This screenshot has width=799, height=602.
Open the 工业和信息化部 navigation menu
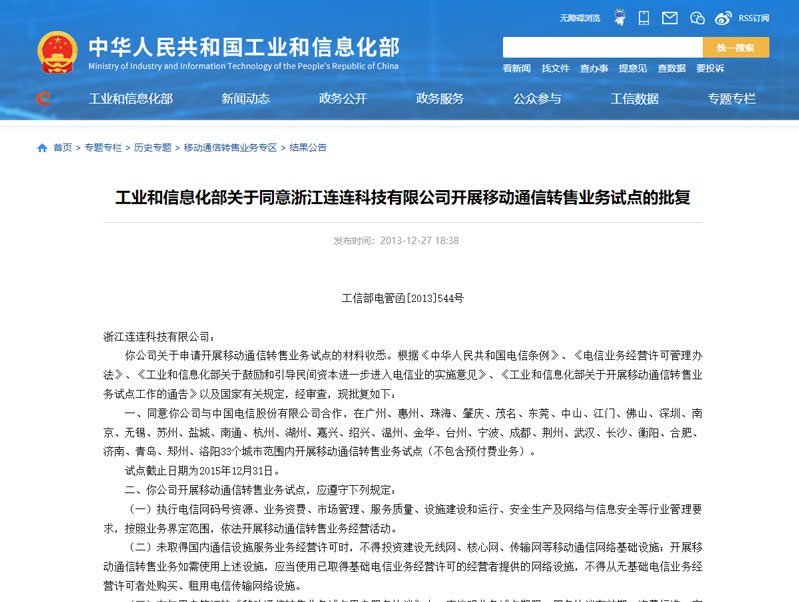coord(131,98)
